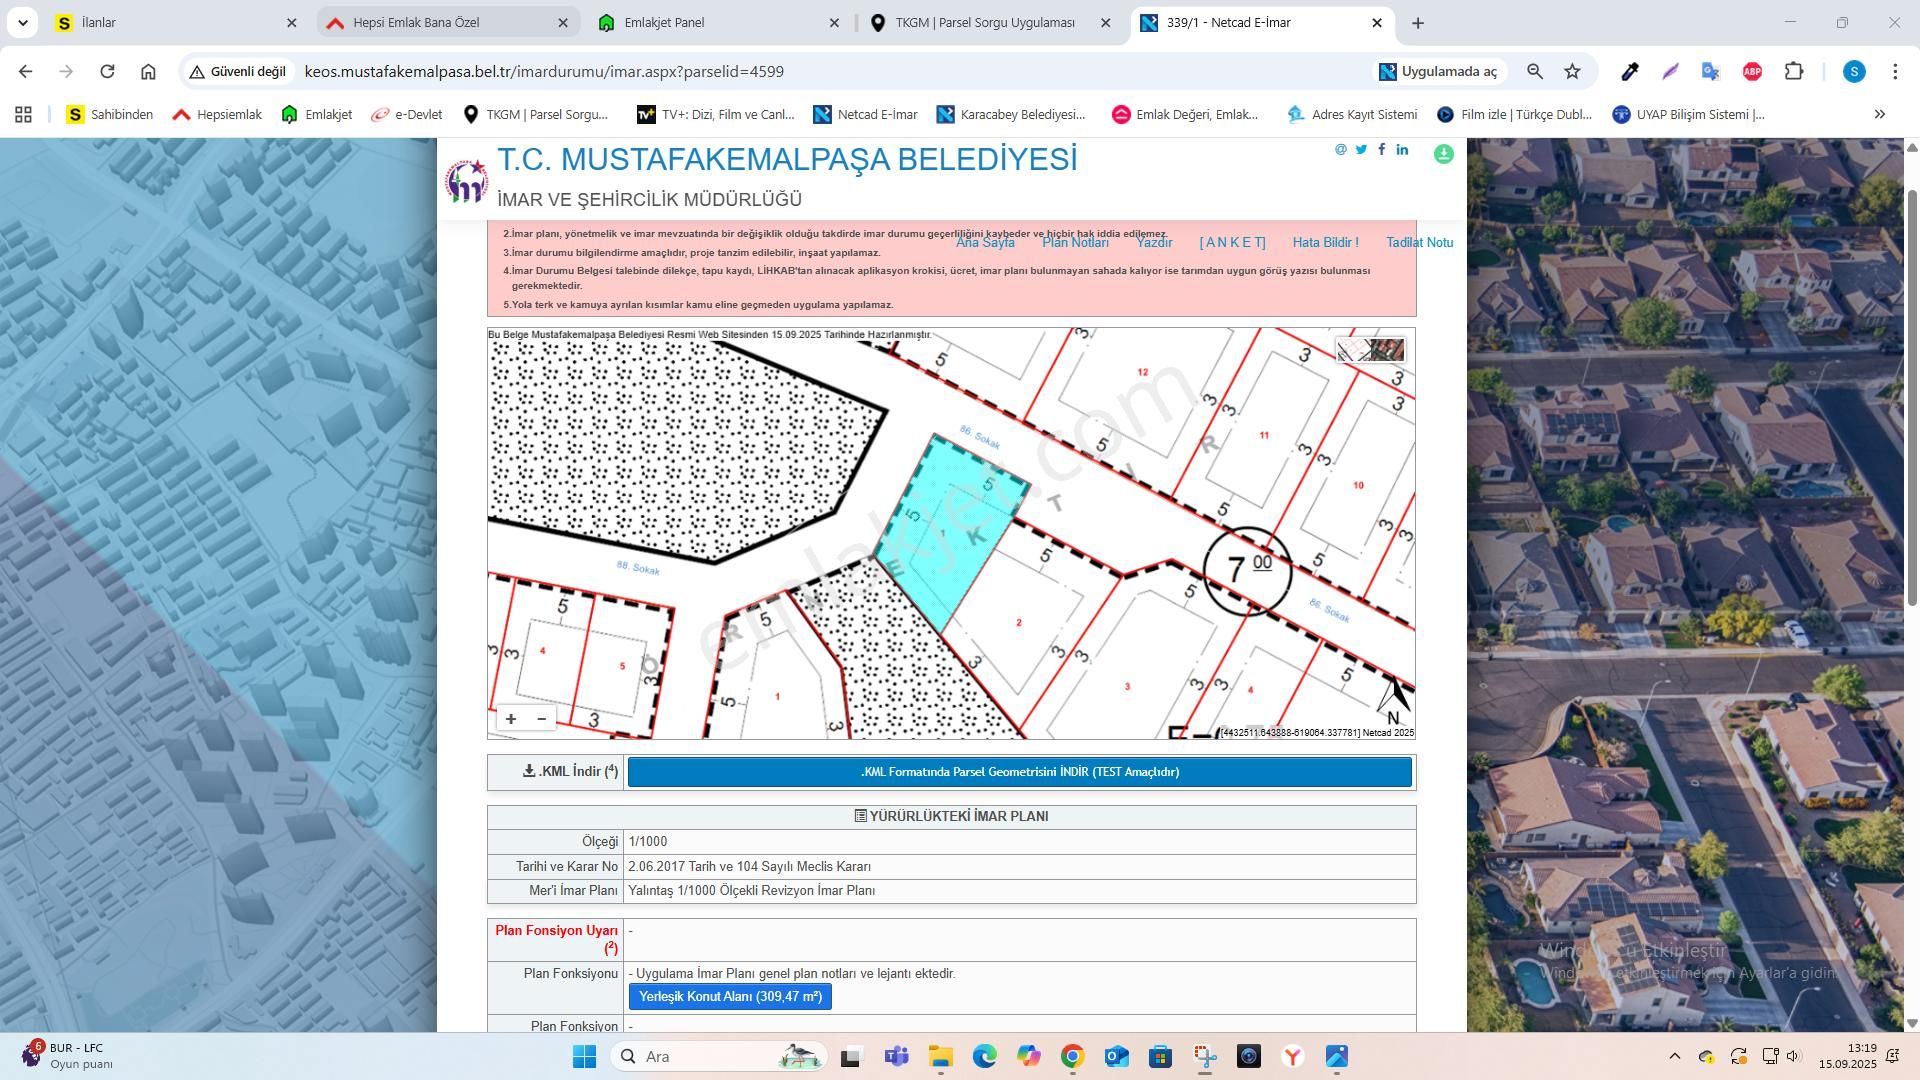The height and width of the screenshot is (1080, 1920).
Task: Click Yerleşik Konut Alanı button
Action: pyautogui.click(x=730, y=997)
